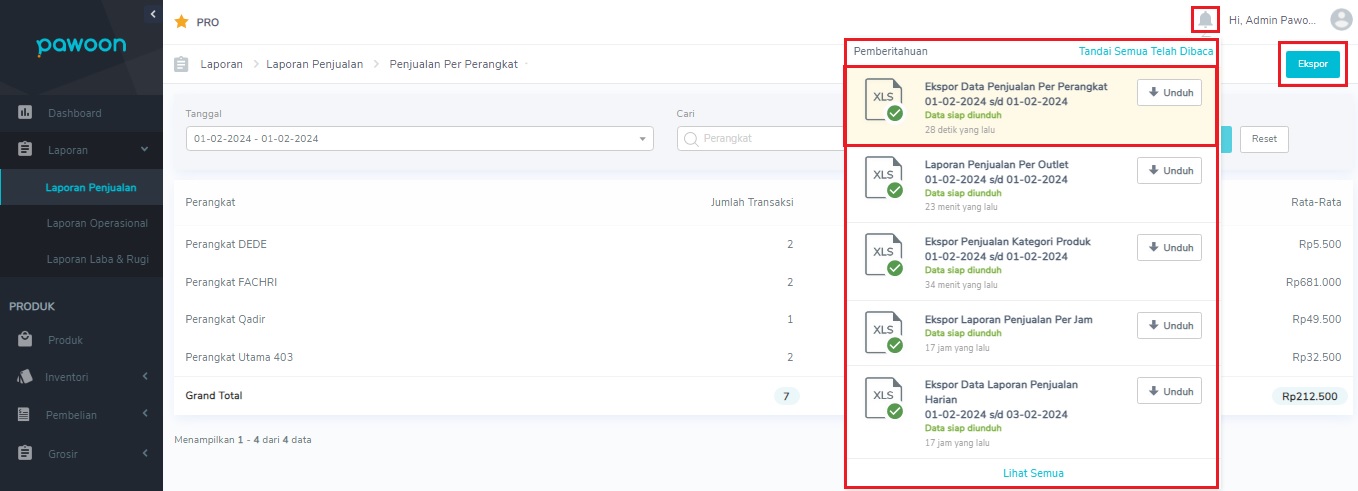Download Ekspor Penjualan Kategori Produk file
The height and width of the screenshot is (491, 1358).
pyautogui.click(x=1169, y=247)
